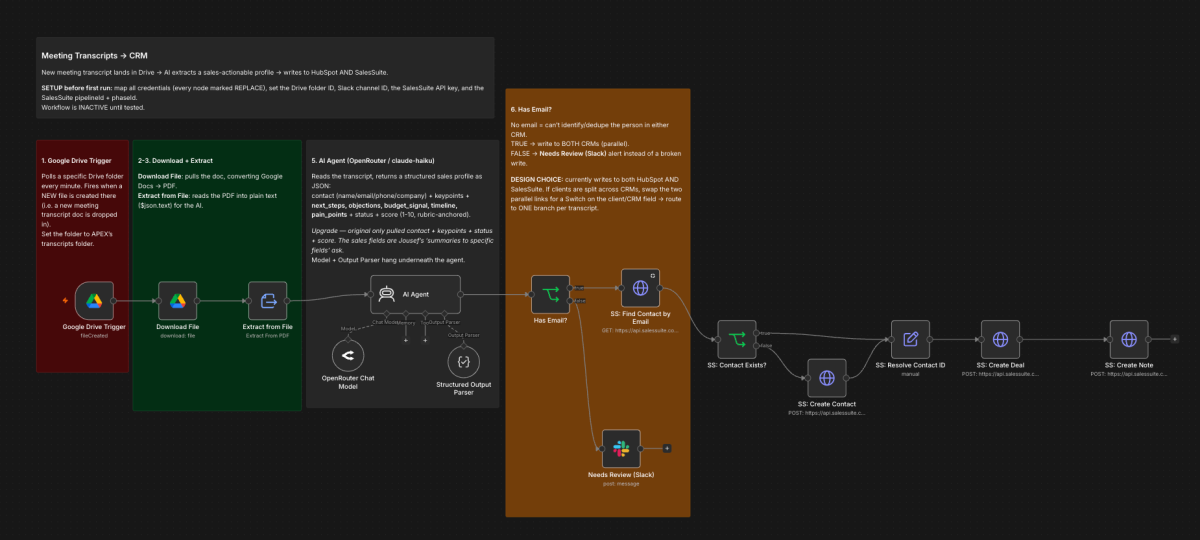Select the Meeting Transcripts → CRM sticky note
Image resolution: width=1200 pixels, height=540 pixels.
(x=265, y=79)
